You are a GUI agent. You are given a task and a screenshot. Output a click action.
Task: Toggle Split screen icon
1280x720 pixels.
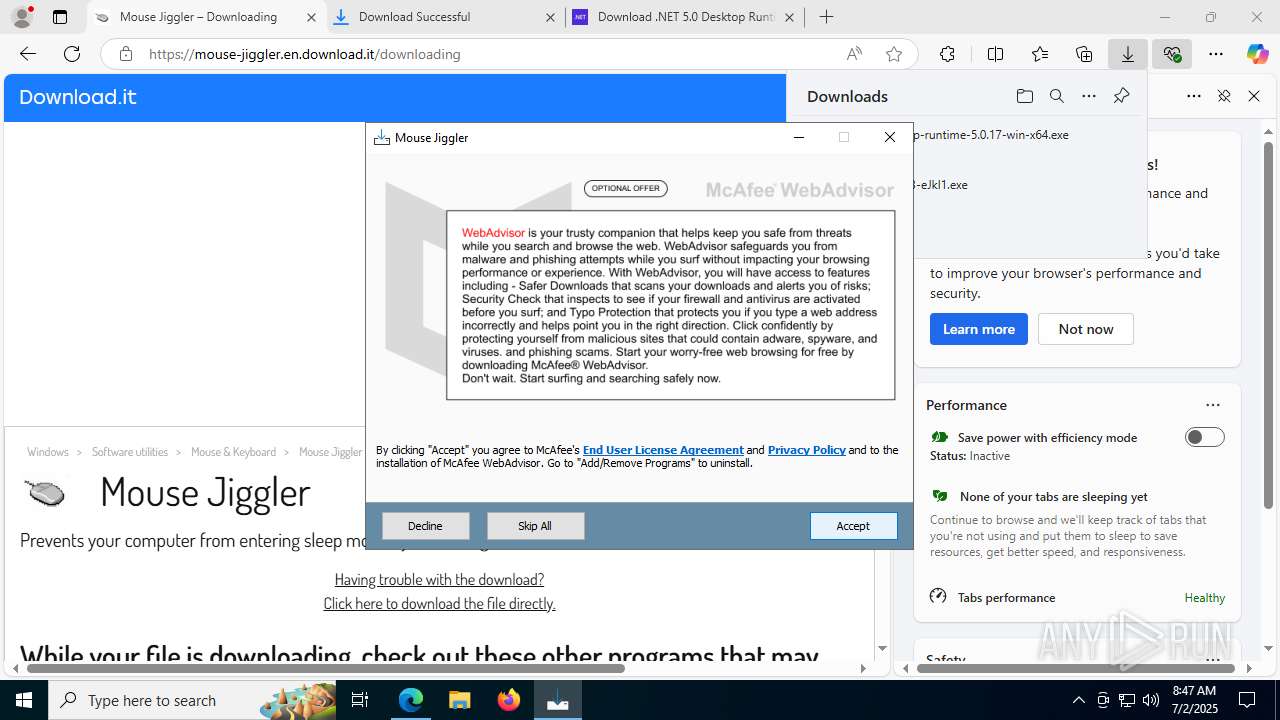[995, 54]
